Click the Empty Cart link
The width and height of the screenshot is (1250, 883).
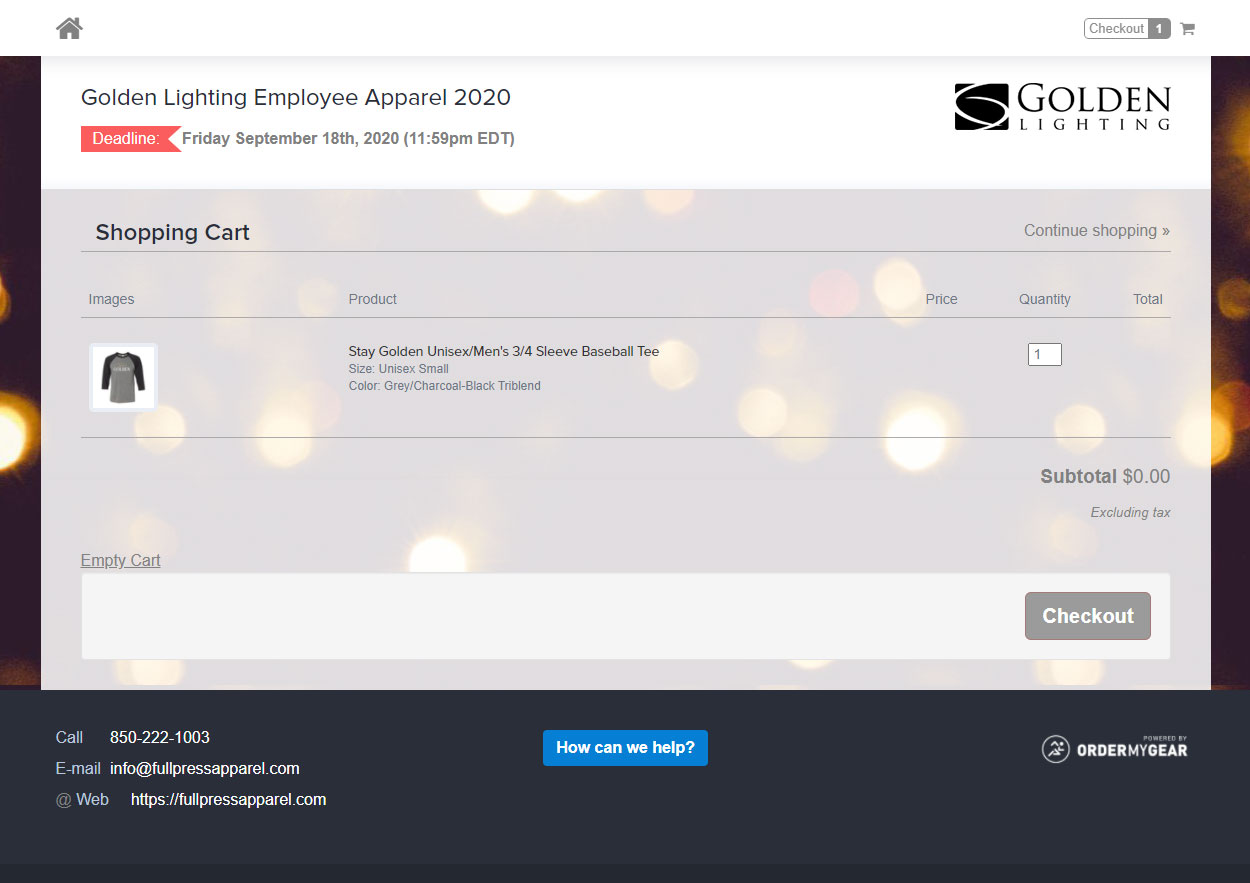pos(120,560)
